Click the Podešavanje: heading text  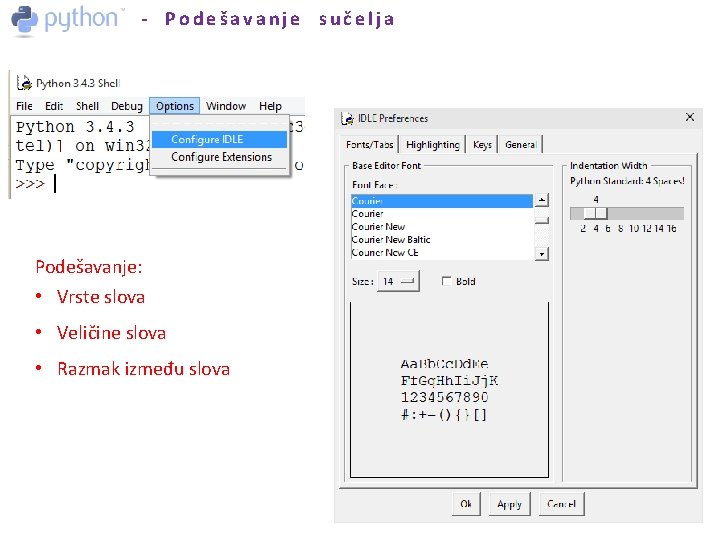click(89, 267)
